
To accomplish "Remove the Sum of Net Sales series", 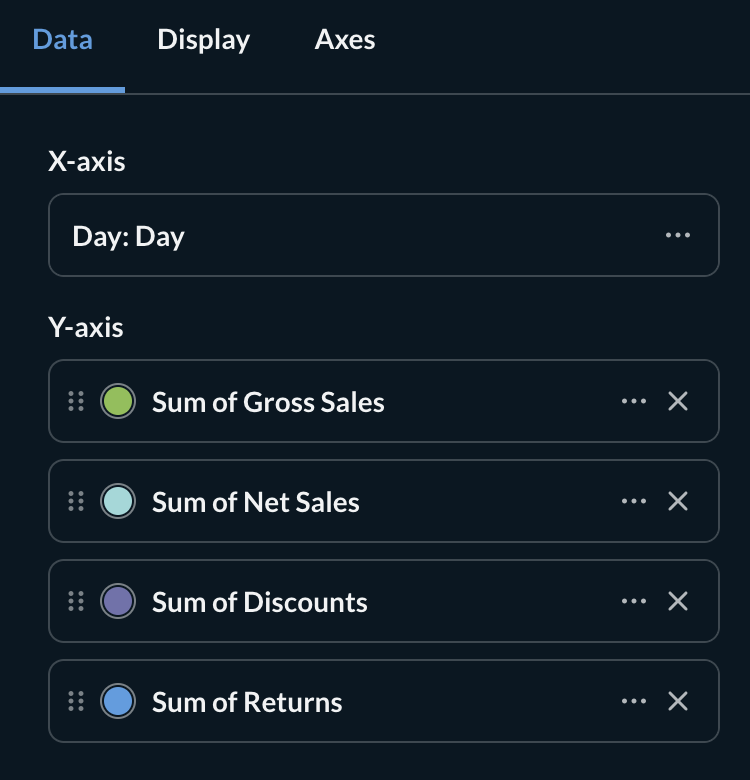I will 678,501.
